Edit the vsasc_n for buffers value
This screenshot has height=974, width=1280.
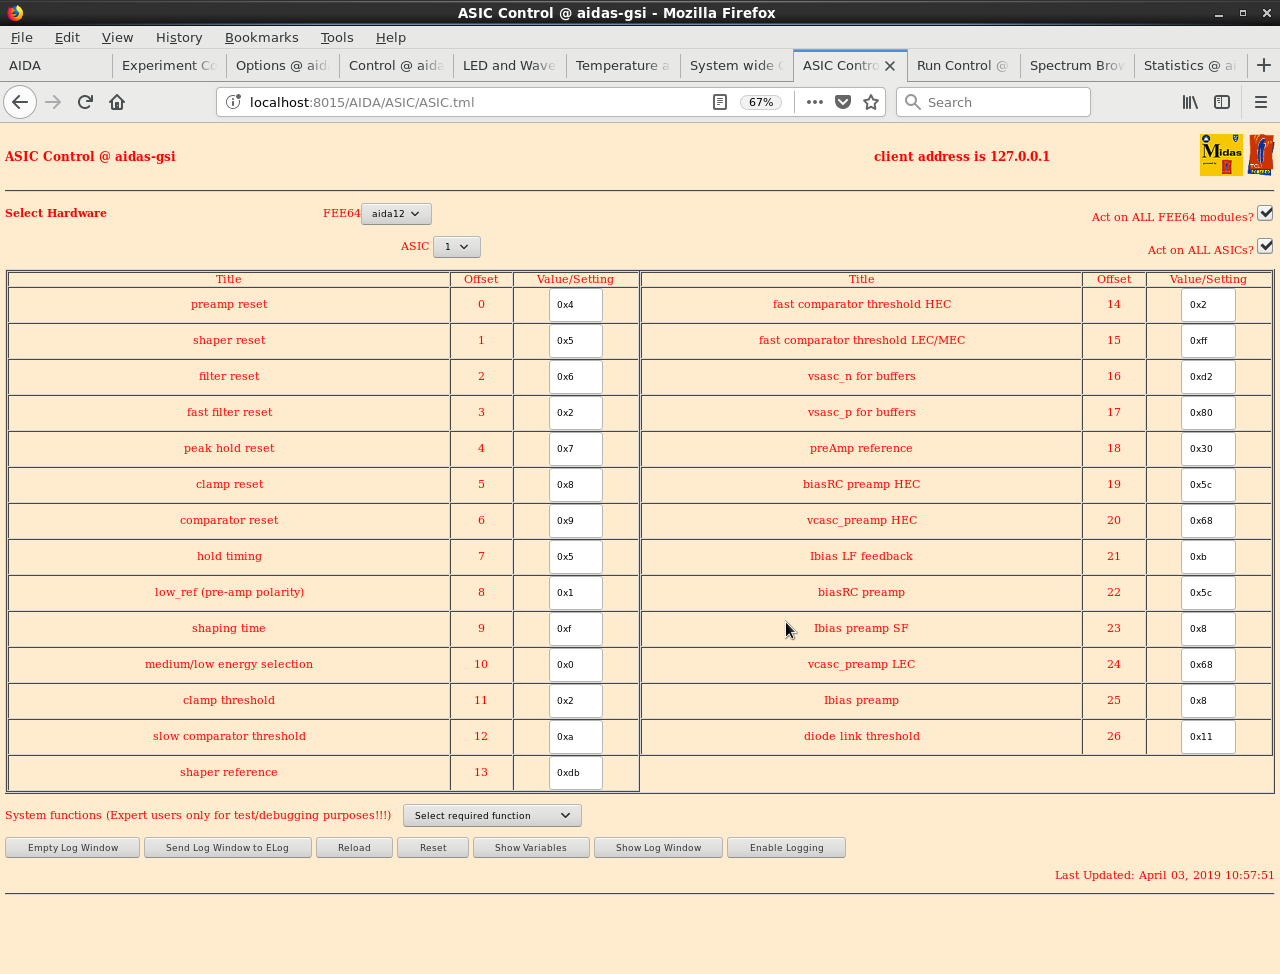(x=1208, y=377)
